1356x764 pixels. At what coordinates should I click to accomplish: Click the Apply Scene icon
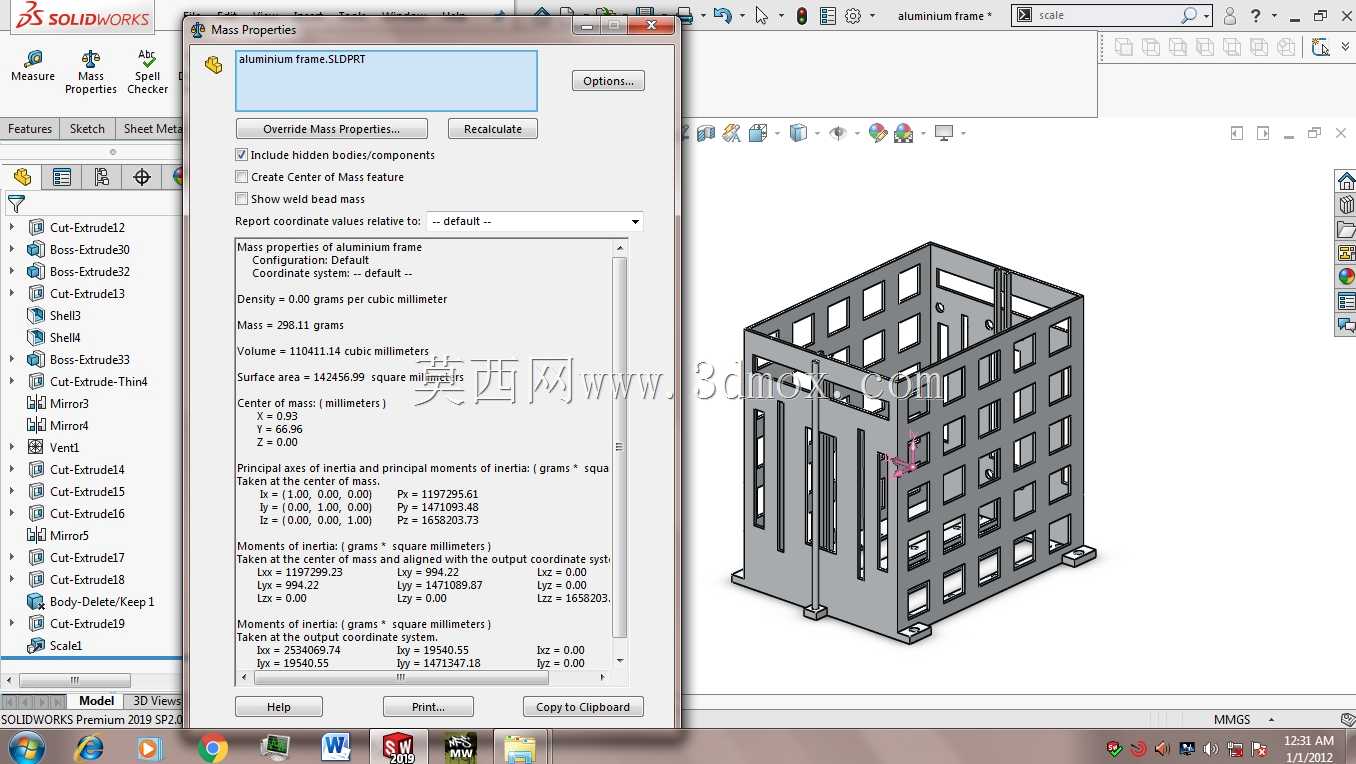(x=904, y=133)
